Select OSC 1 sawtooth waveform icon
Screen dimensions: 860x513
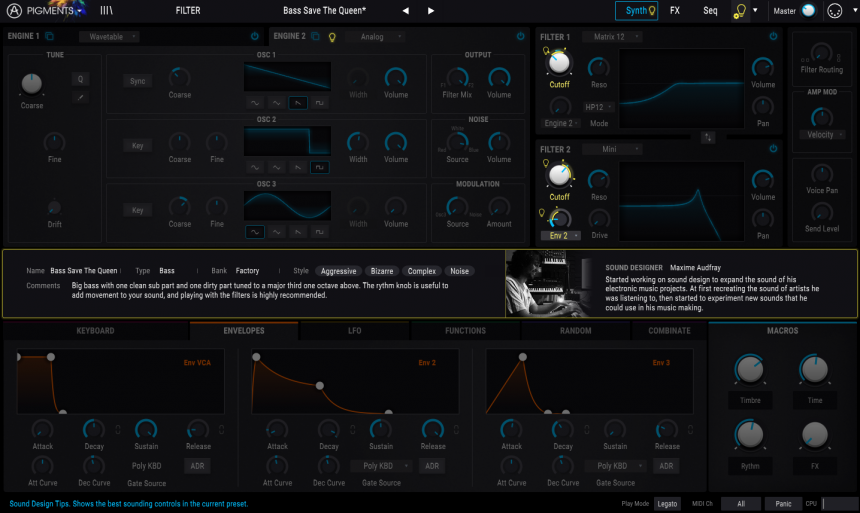tap(298, 103)
